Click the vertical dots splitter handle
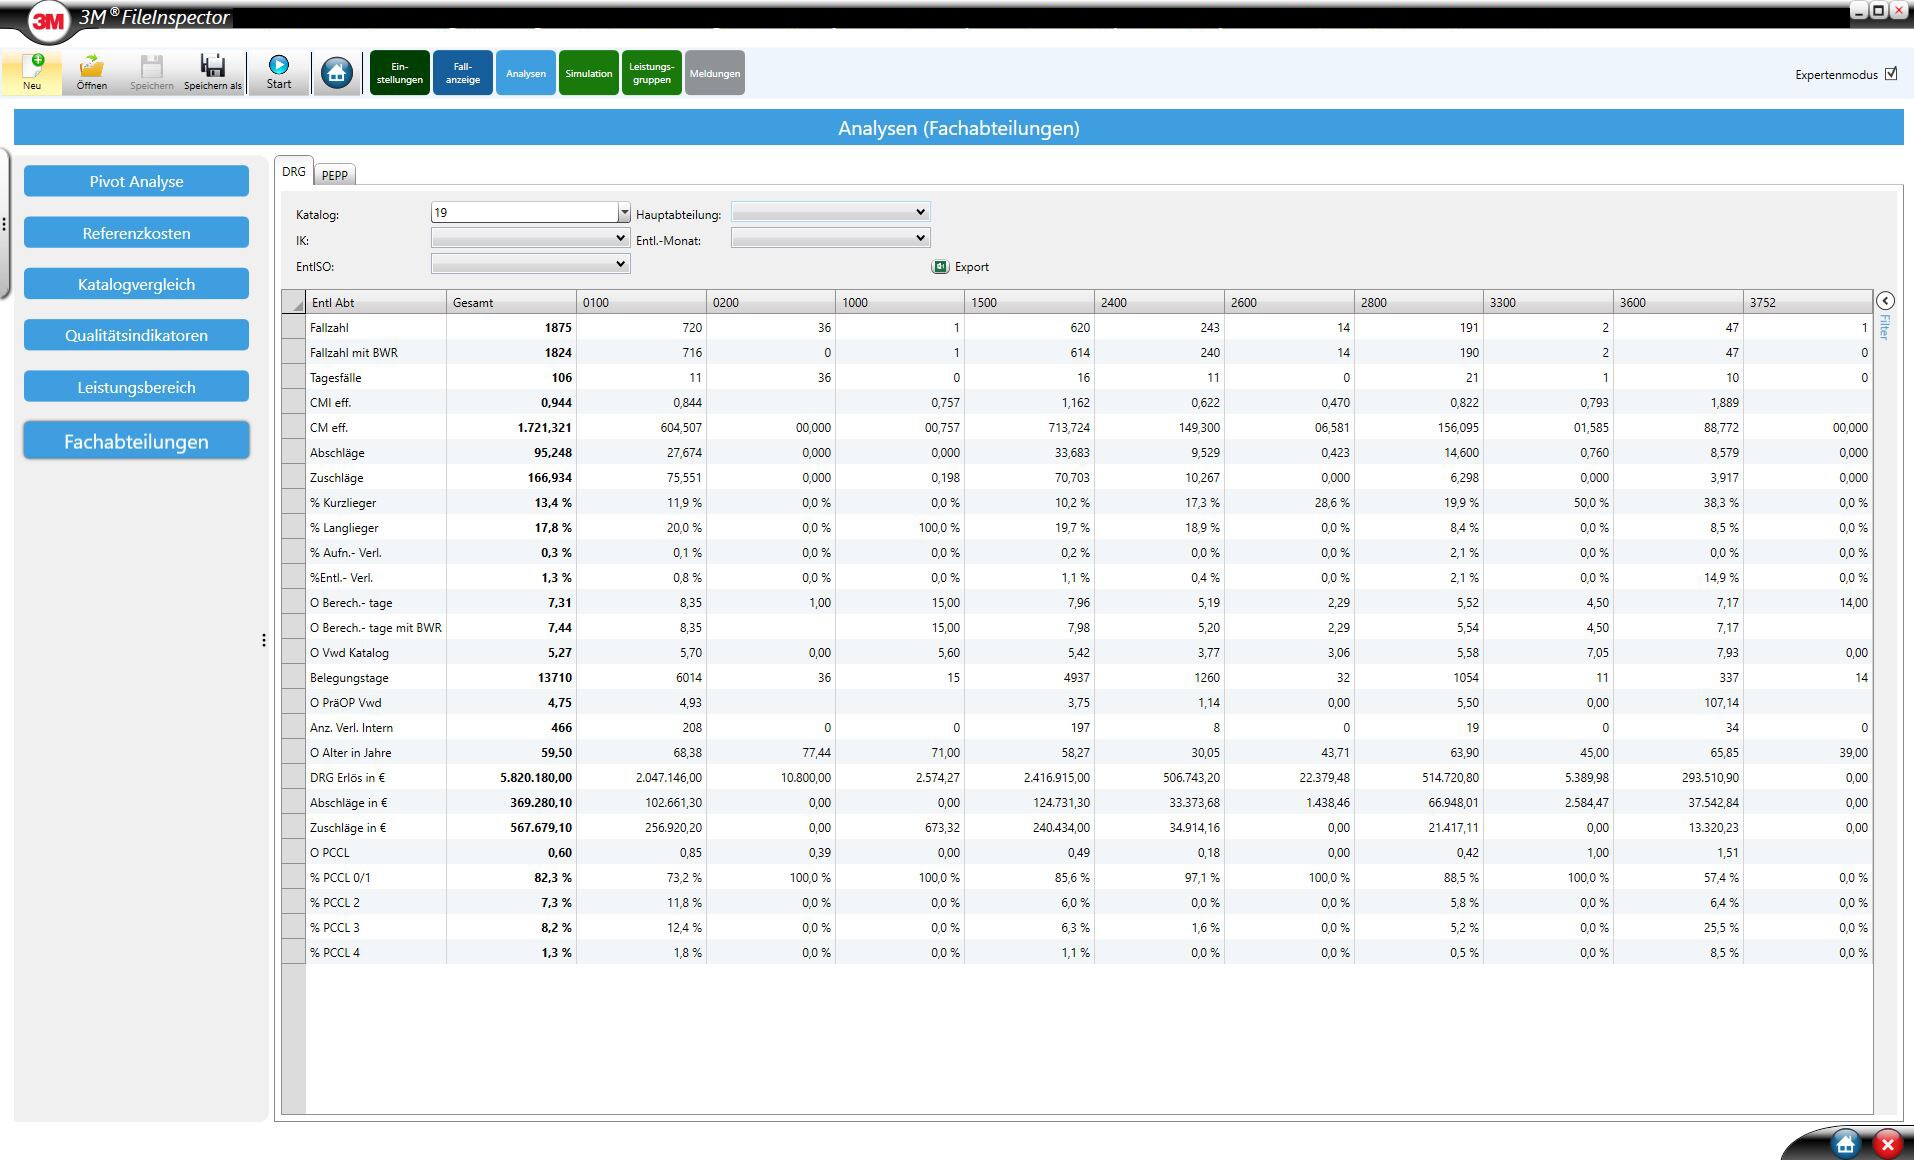 click(x=264, y=640)
